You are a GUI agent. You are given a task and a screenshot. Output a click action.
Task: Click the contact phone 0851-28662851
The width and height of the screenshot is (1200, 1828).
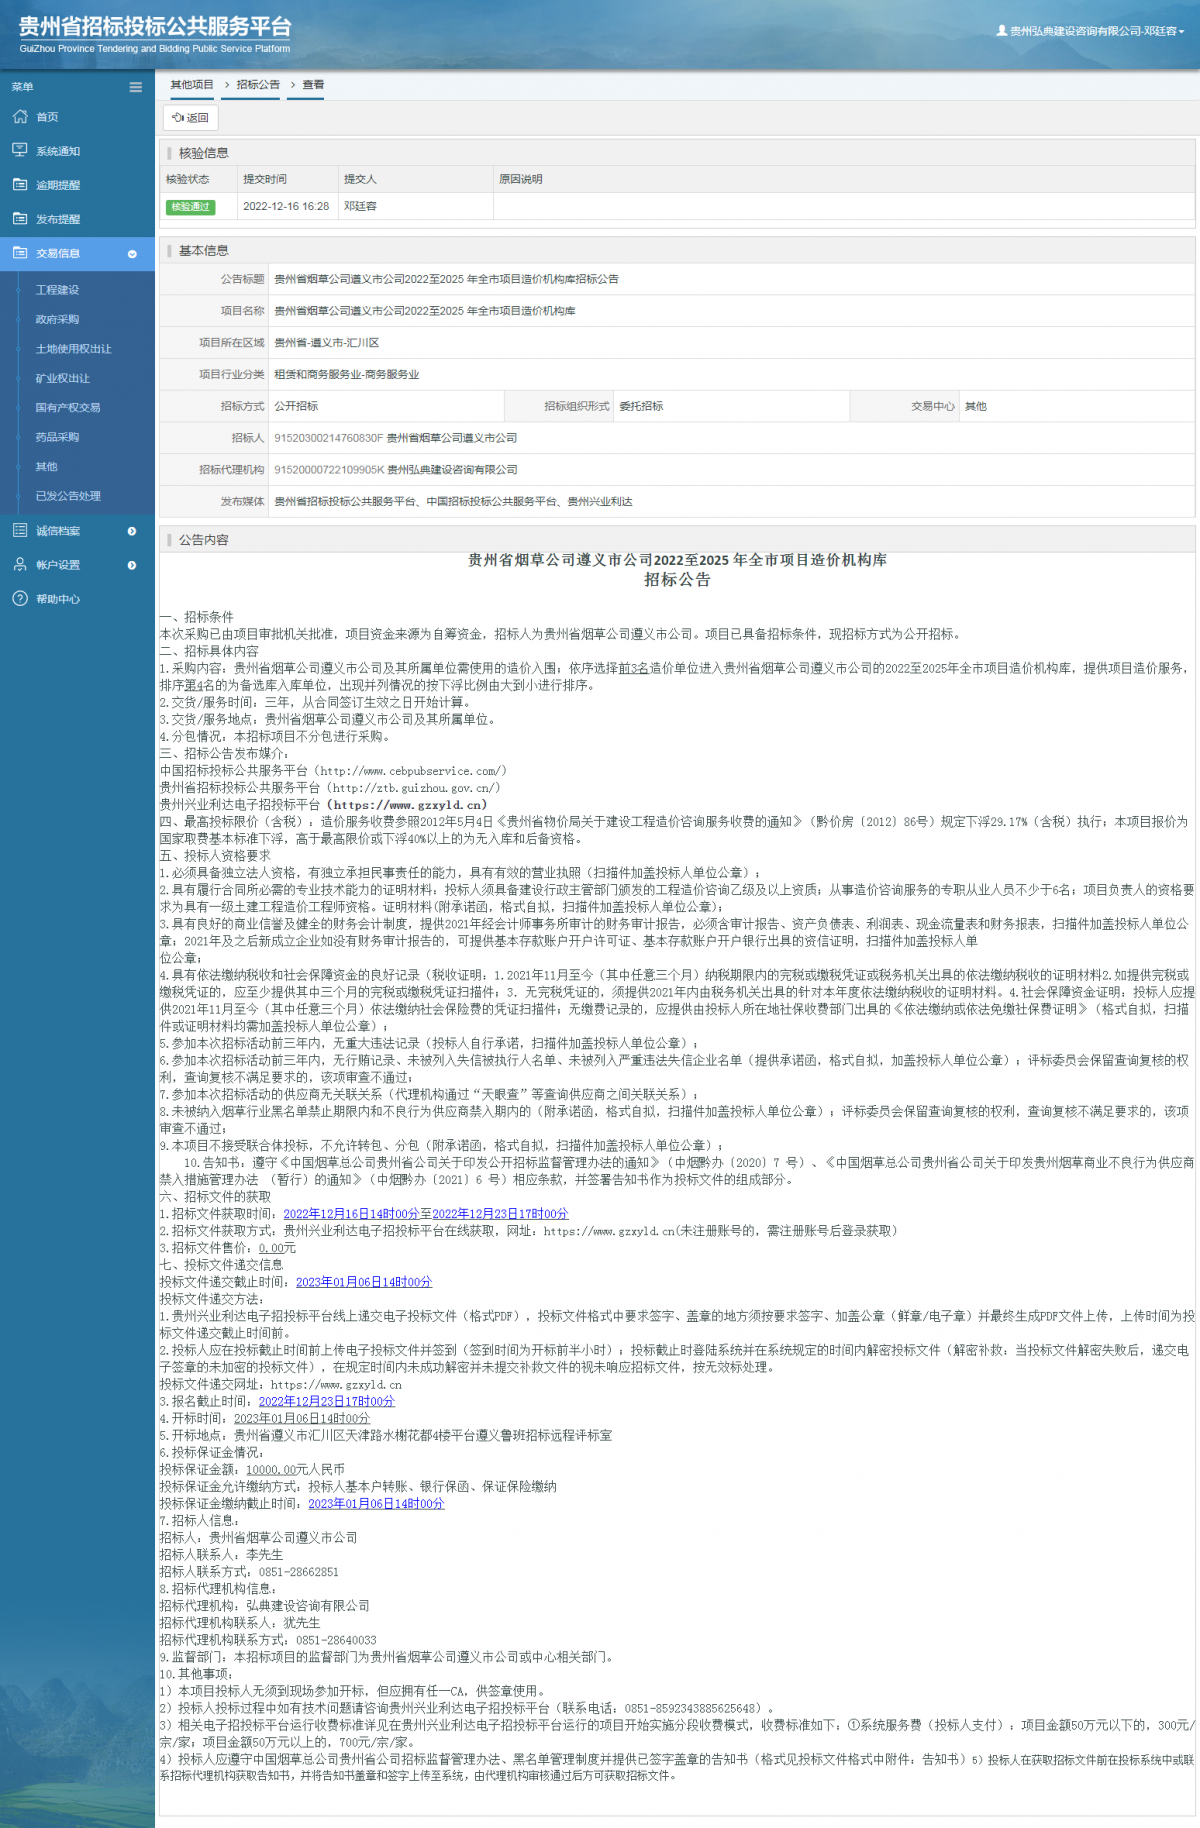[299, 1572]
